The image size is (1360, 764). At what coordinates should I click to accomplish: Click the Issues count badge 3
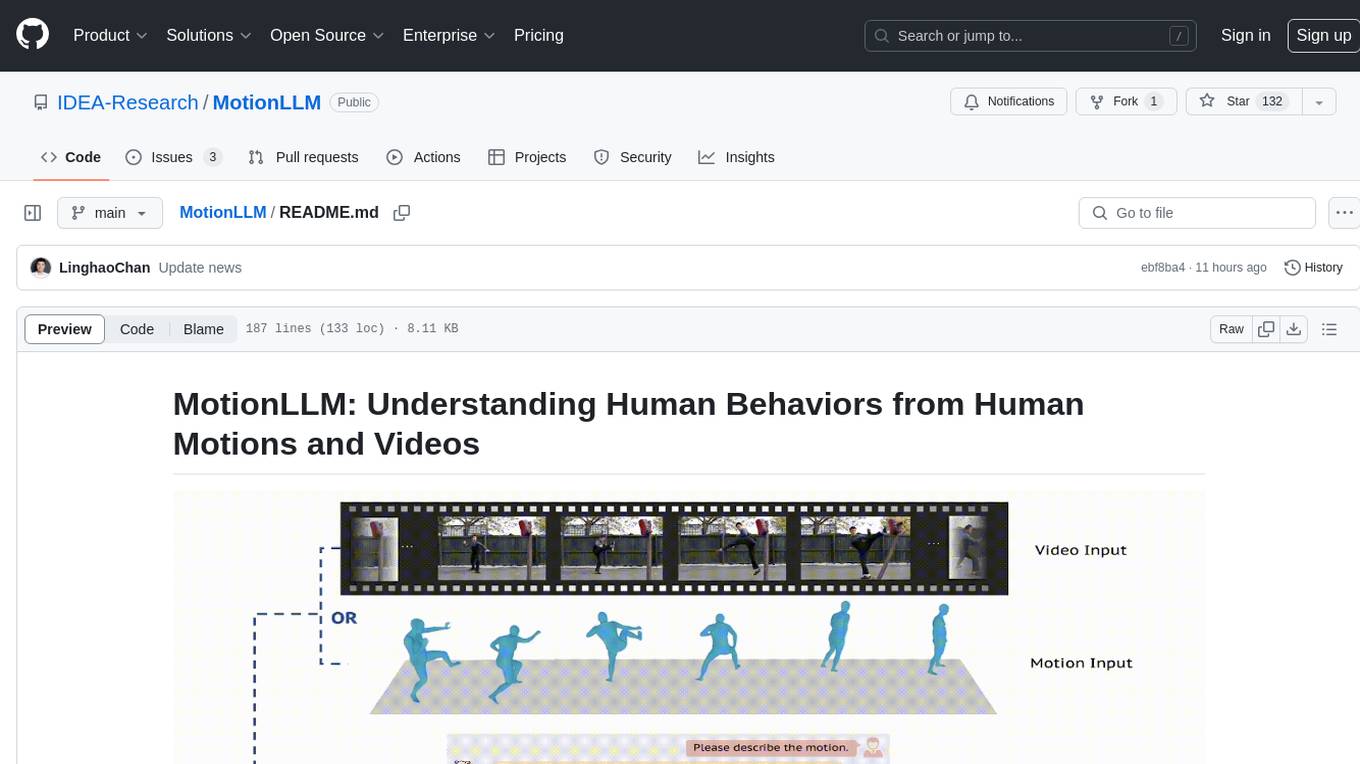pos(212,157)
